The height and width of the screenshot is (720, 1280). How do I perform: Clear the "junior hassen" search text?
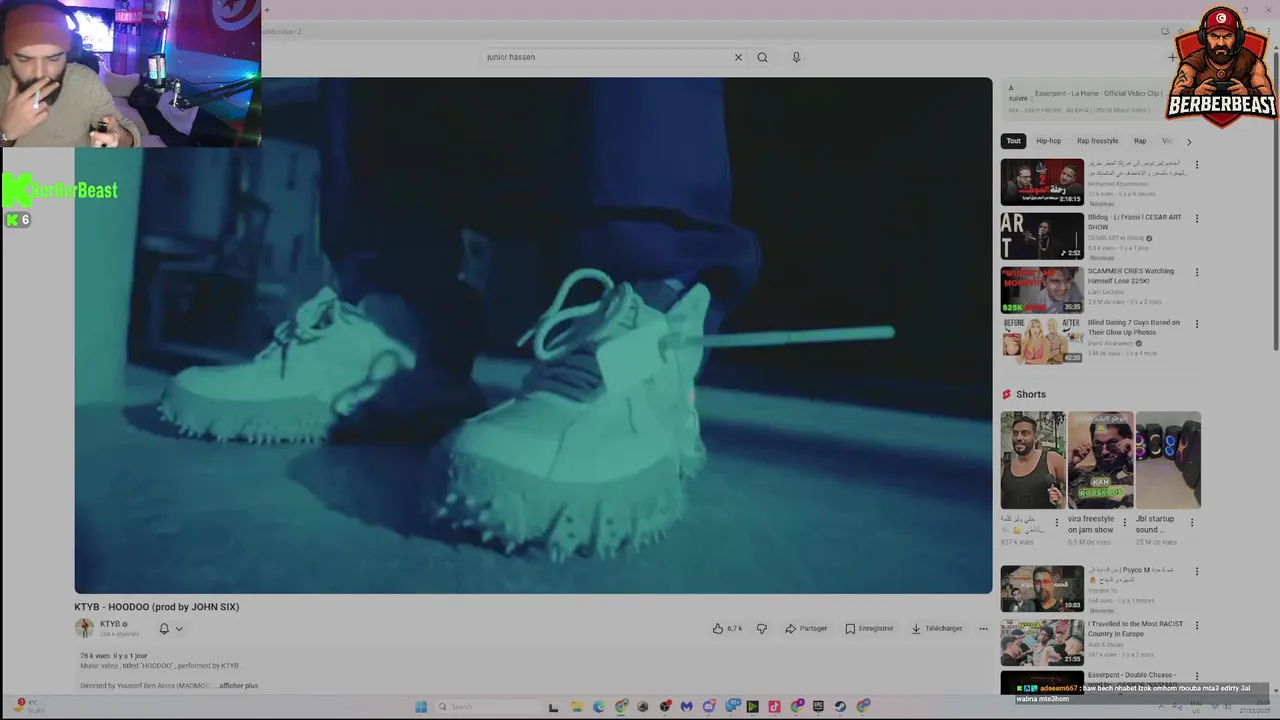click(738, 57)
